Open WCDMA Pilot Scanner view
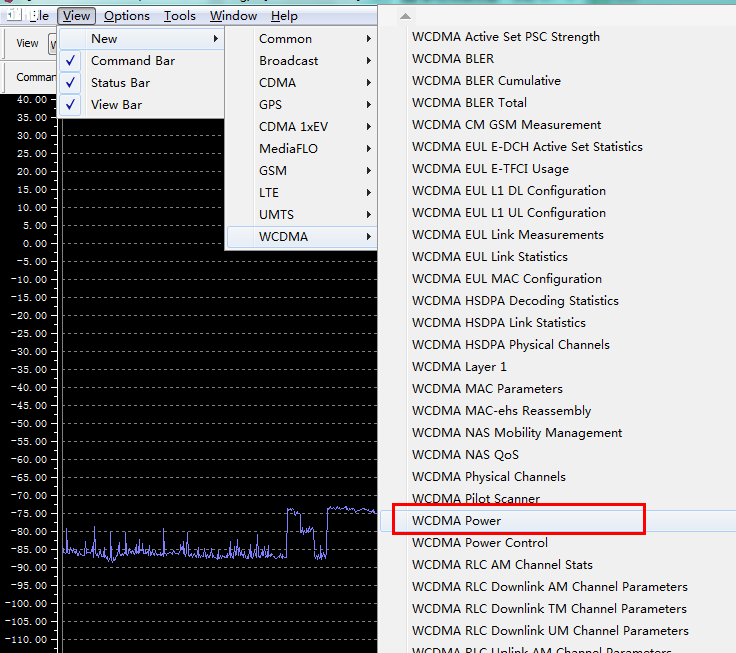The height and width of the screenshot is (653, 736). [x=476, y=499]
